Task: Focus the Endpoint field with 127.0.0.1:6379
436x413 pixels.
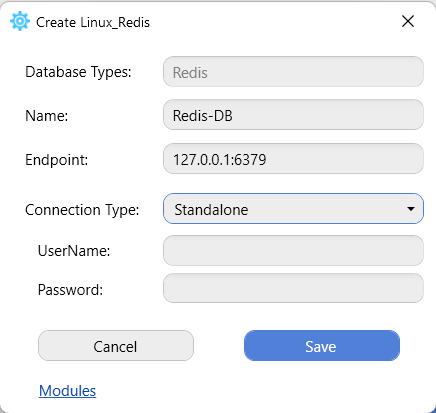Action: pyautogui.click(x=293, y=159)
